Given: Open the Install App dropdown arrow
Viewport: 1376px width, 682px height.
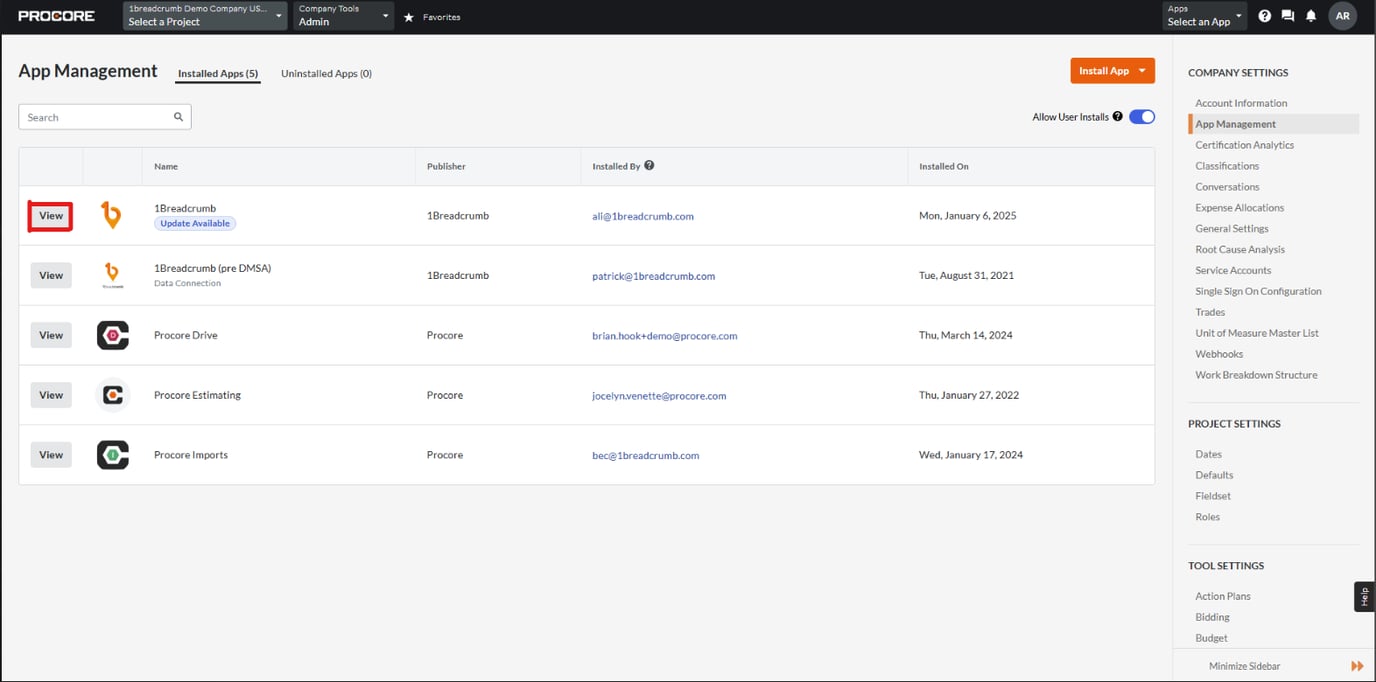Looking at the screenshot, I should [x=1143, y=70].
